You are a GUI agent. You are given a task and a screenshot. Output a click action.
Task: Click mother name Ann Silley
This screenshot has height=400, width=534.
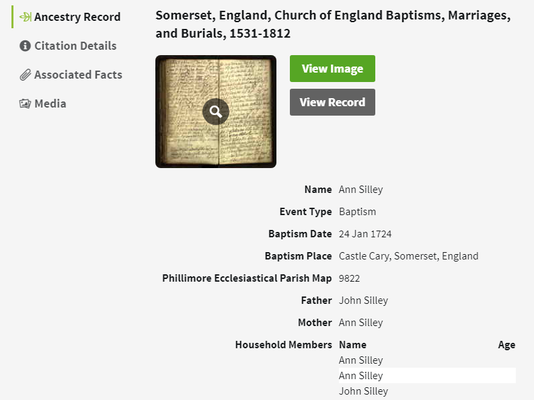(361, 322)
